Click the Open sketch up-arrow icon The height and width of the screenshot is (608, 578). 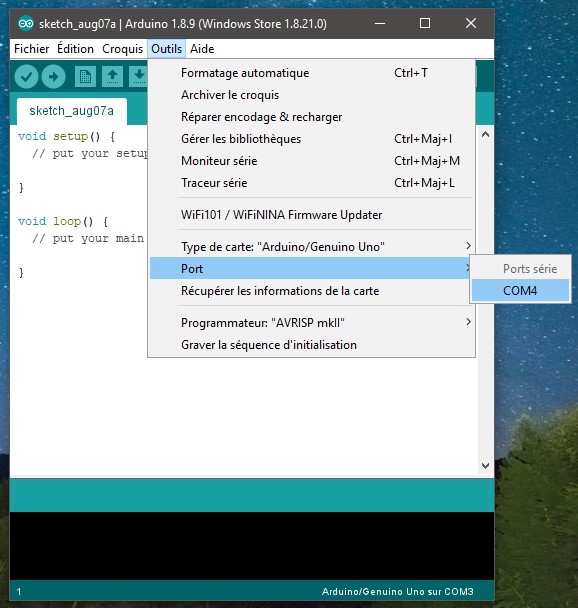click(x=113, y=76)
